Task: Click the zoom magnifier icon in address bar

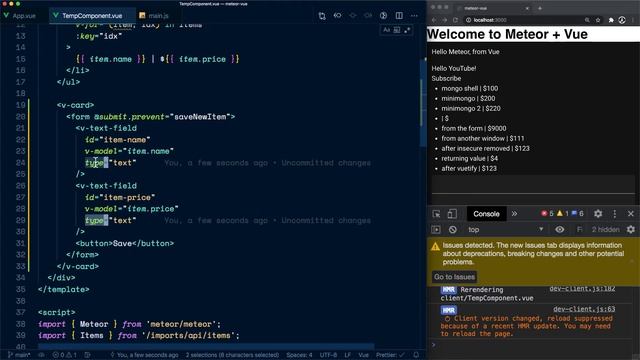Action: [587, 20]
